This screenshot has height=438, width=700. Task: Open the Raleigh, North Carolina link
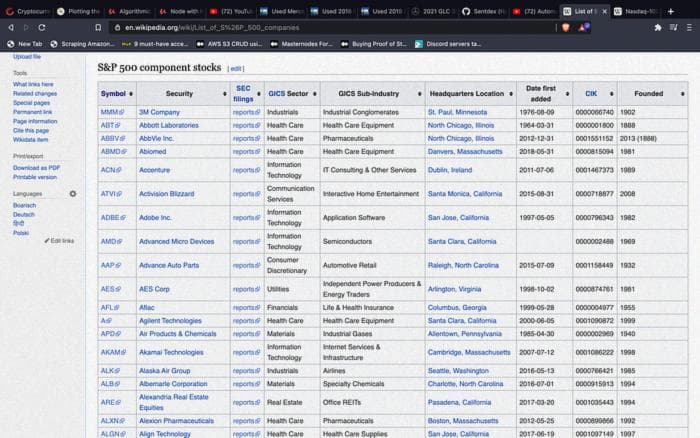463,265
